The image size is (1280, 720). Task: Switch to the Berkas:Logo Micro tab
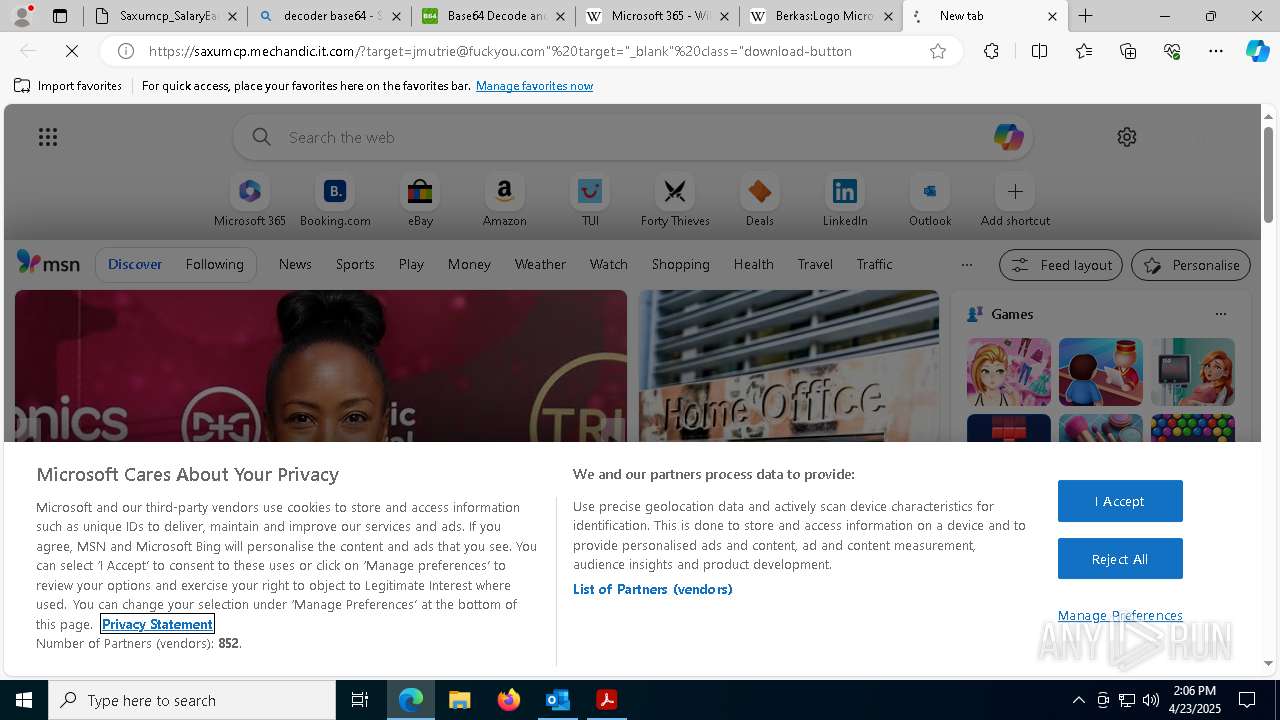821,16
